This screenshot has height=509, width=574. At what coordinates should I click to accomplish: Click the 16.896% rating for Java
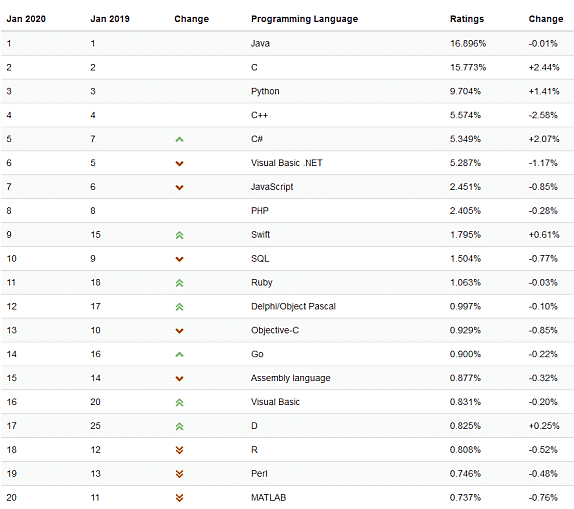tap(468, 44)
